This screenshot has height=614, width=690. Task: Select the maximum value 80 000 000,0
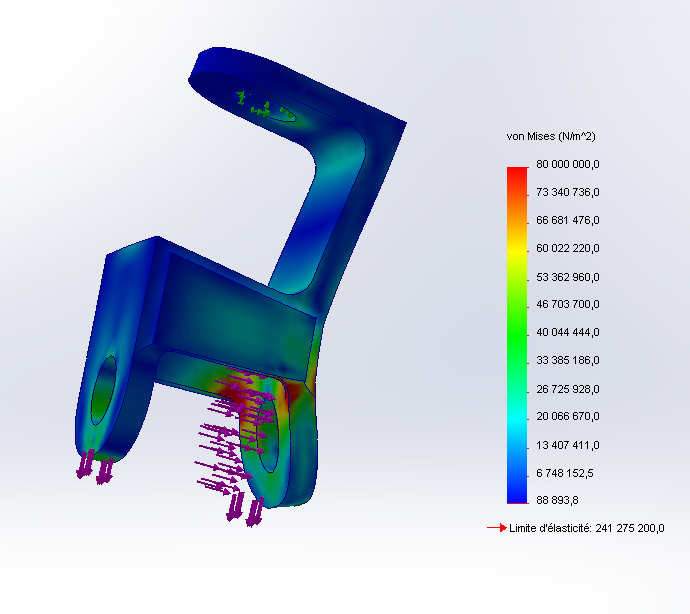tap(568, 164)
